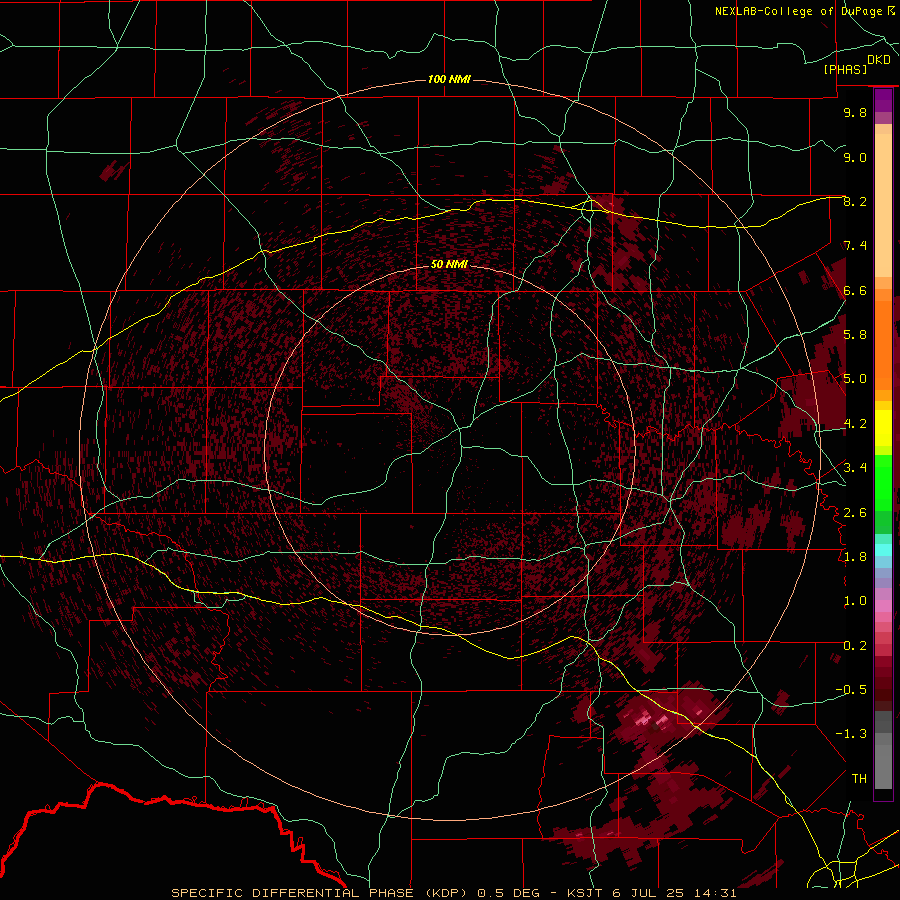Viewport: 900px width, 900px height.
Task: Click the -0.5 legend value
Action: point(851,689)
